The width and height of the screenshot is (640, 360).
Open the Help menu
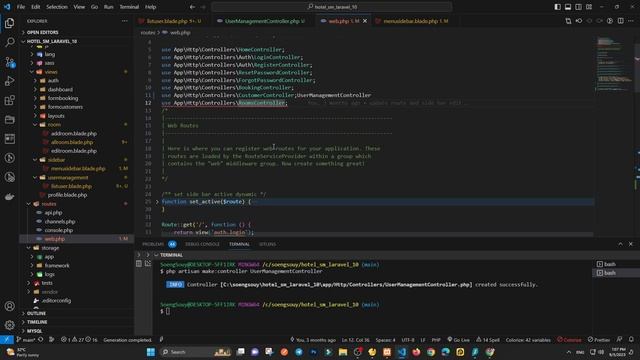pyautogui.click(x=151, y=7)
